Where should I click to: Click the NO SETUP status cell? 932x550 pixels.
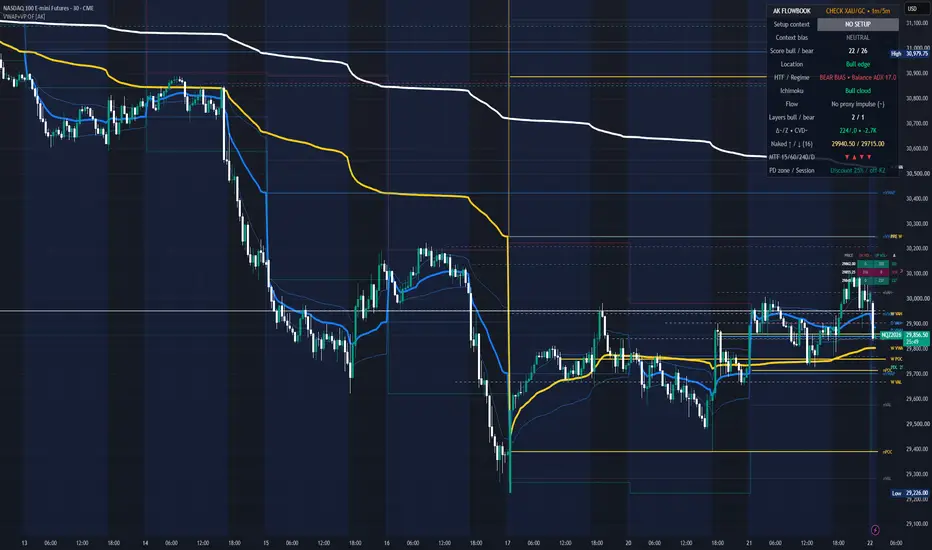(858, 24)
